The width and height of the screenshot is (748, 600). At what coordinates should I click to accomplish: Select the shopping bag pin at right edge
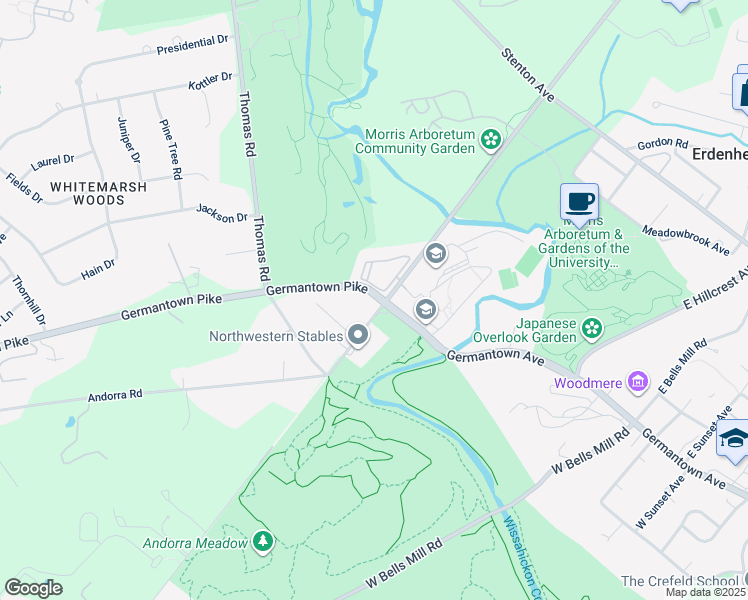click(x=741, y=91)
